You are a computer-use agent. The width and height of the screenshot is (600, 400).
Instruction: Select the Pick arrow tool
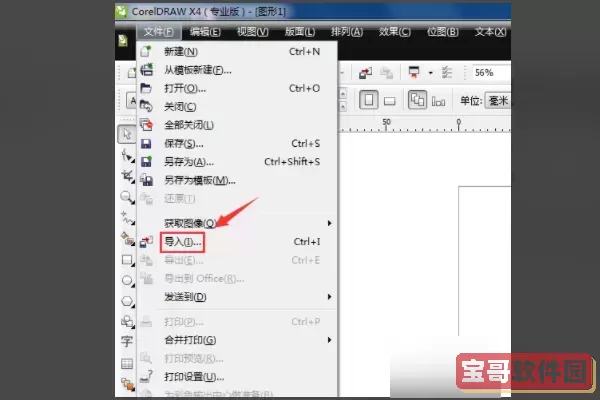tap(127, 134)
